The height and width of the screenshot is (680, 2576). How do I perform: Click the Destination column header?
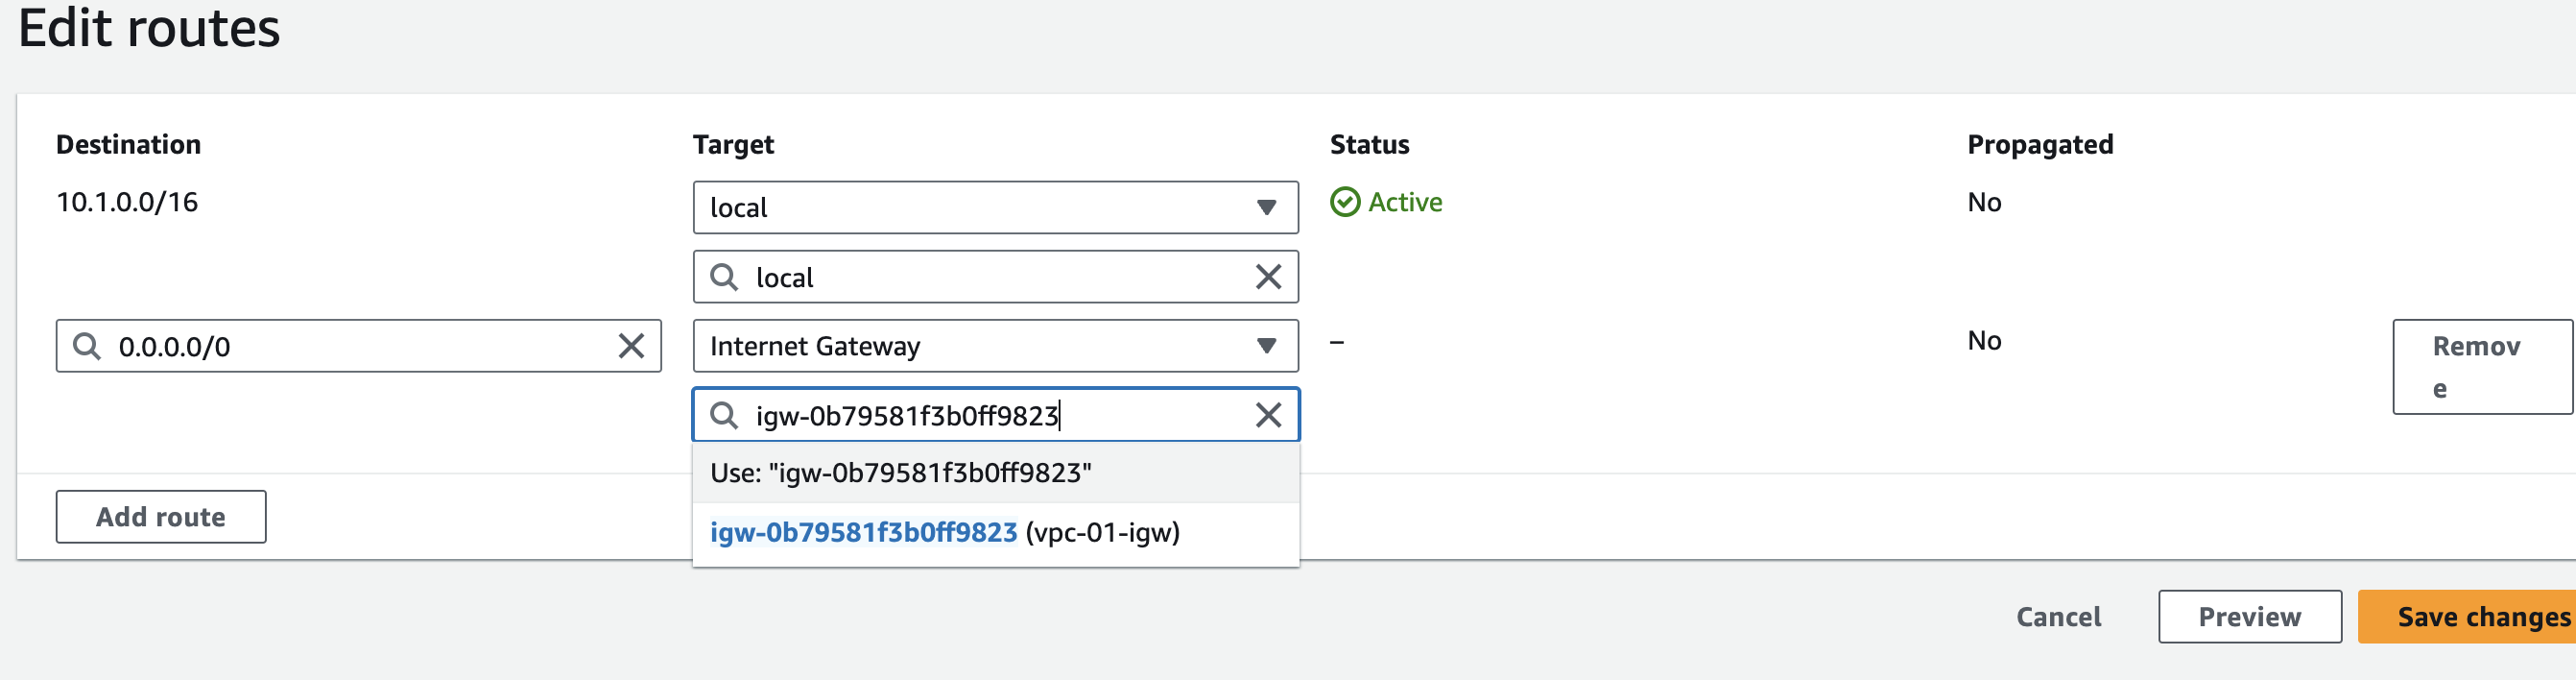tap(128, 145)
